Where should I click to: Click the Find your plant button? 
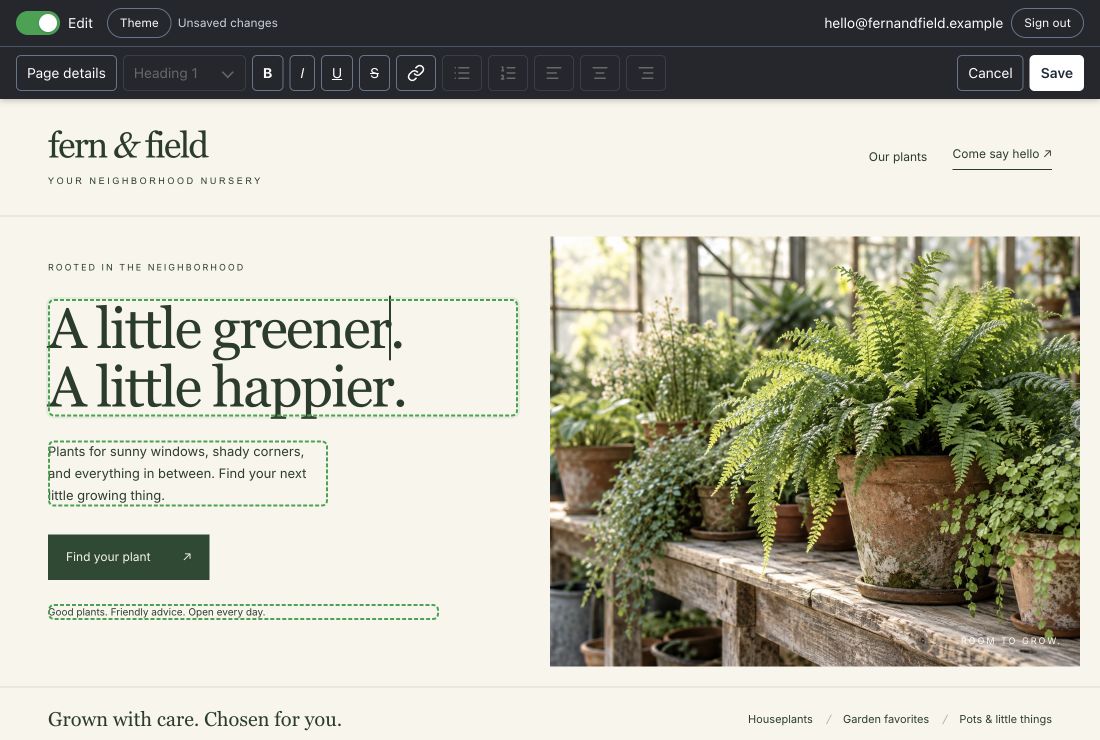tap(128, 557)
